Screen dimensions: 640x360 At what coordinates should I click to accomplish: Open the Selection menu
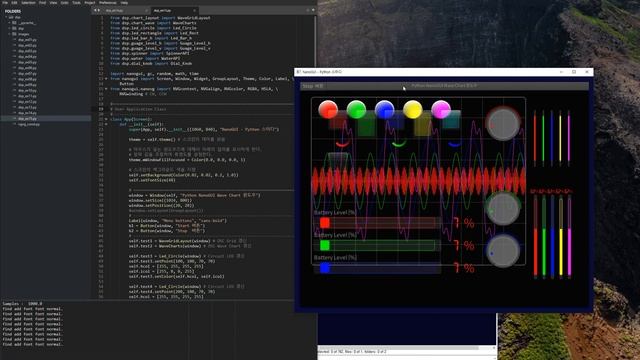click(28, 2)
